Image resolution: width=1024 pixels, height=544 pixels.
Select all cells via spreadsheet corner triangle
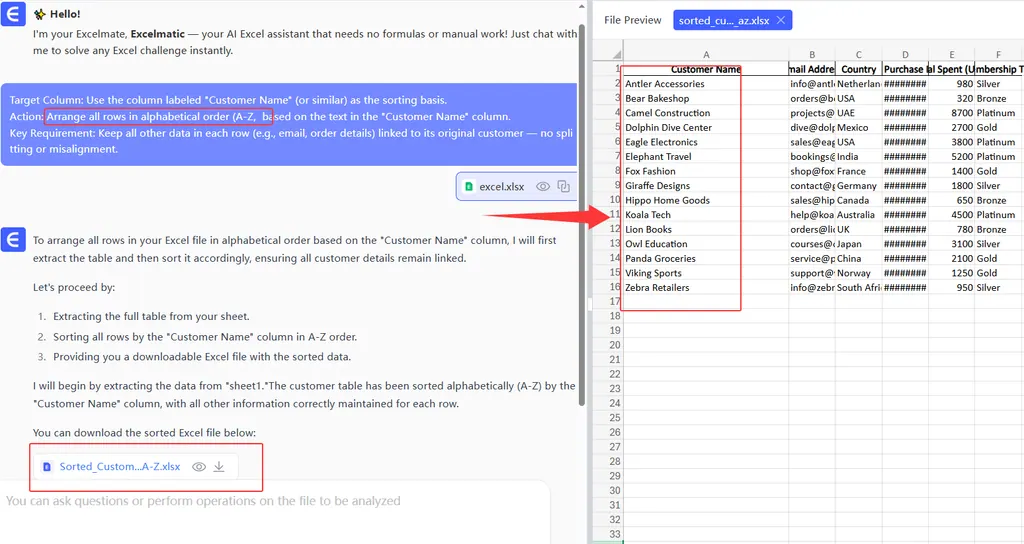(617, 55)
